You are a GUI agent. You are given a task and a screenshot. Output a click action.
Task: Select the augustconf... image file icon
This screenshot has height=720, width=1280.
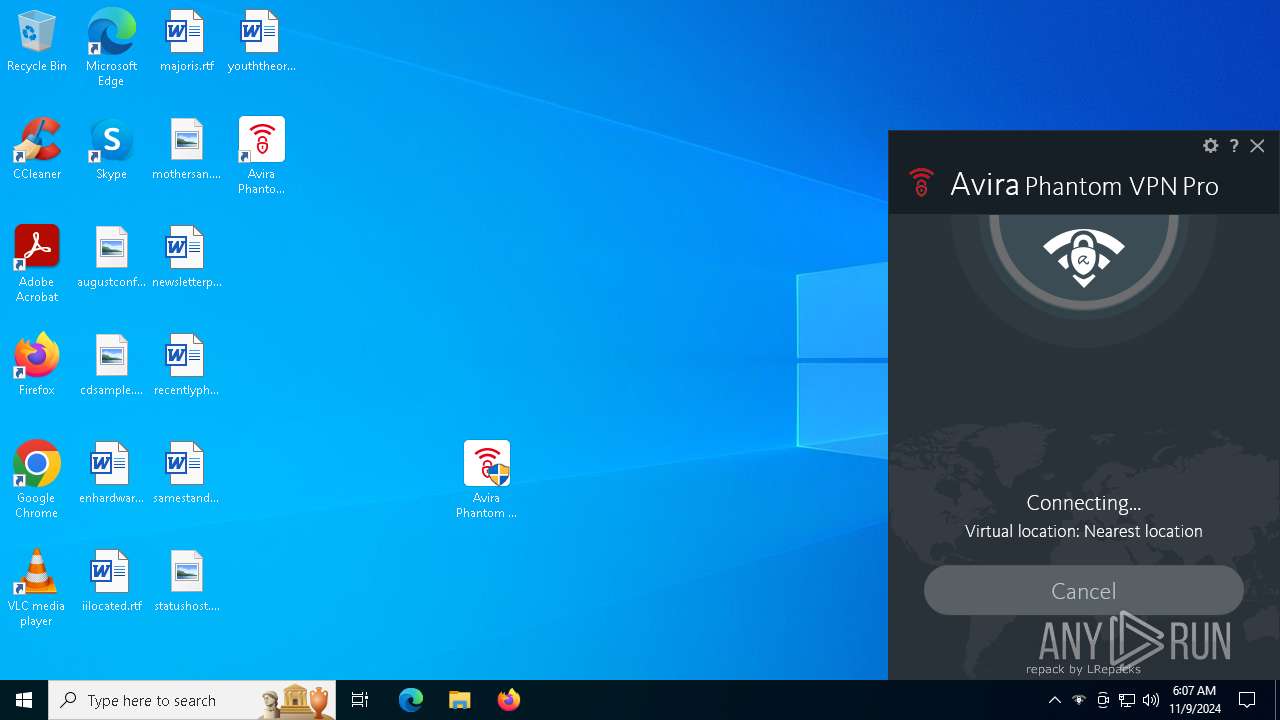click(111, 258)
